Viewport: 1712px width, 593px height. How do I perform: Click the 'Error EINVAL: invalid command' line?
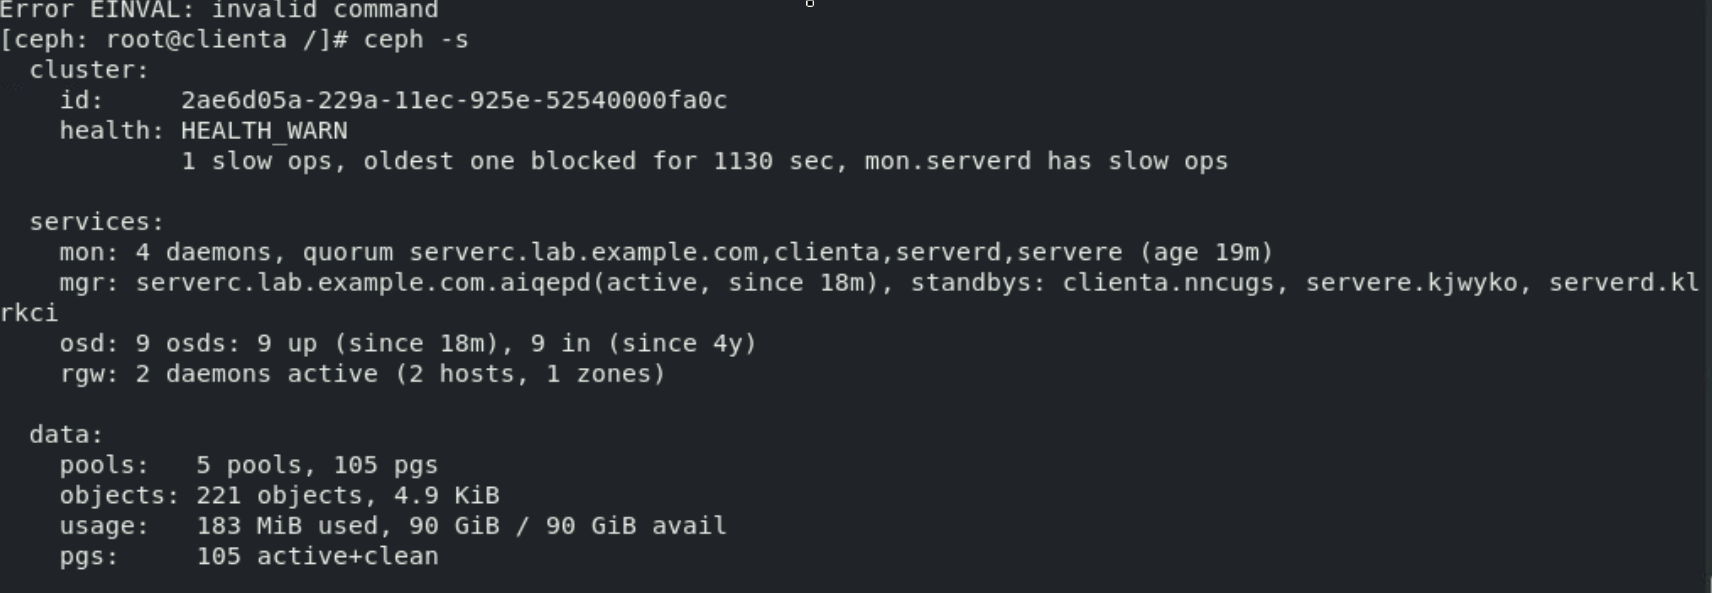(x=219, y=10)
